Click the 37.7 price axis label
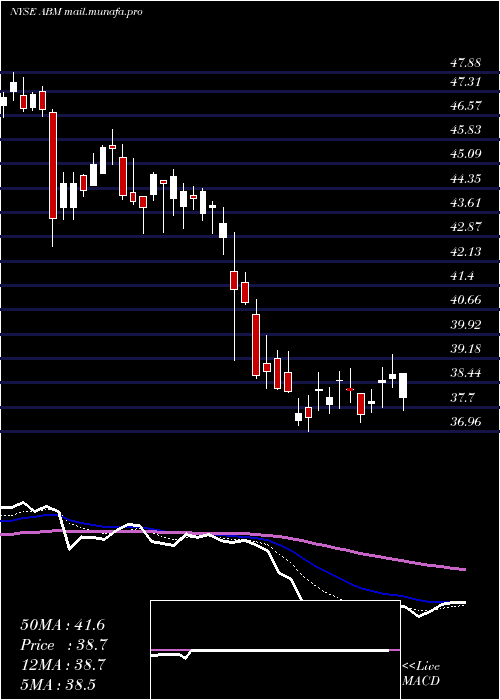The height and width of the screenshot is (700, 500). 462,398
